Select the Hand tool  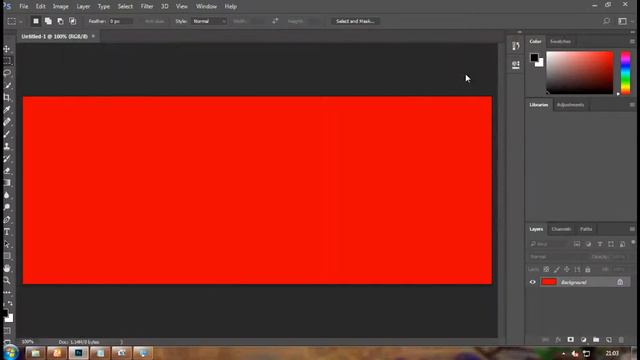7,268
